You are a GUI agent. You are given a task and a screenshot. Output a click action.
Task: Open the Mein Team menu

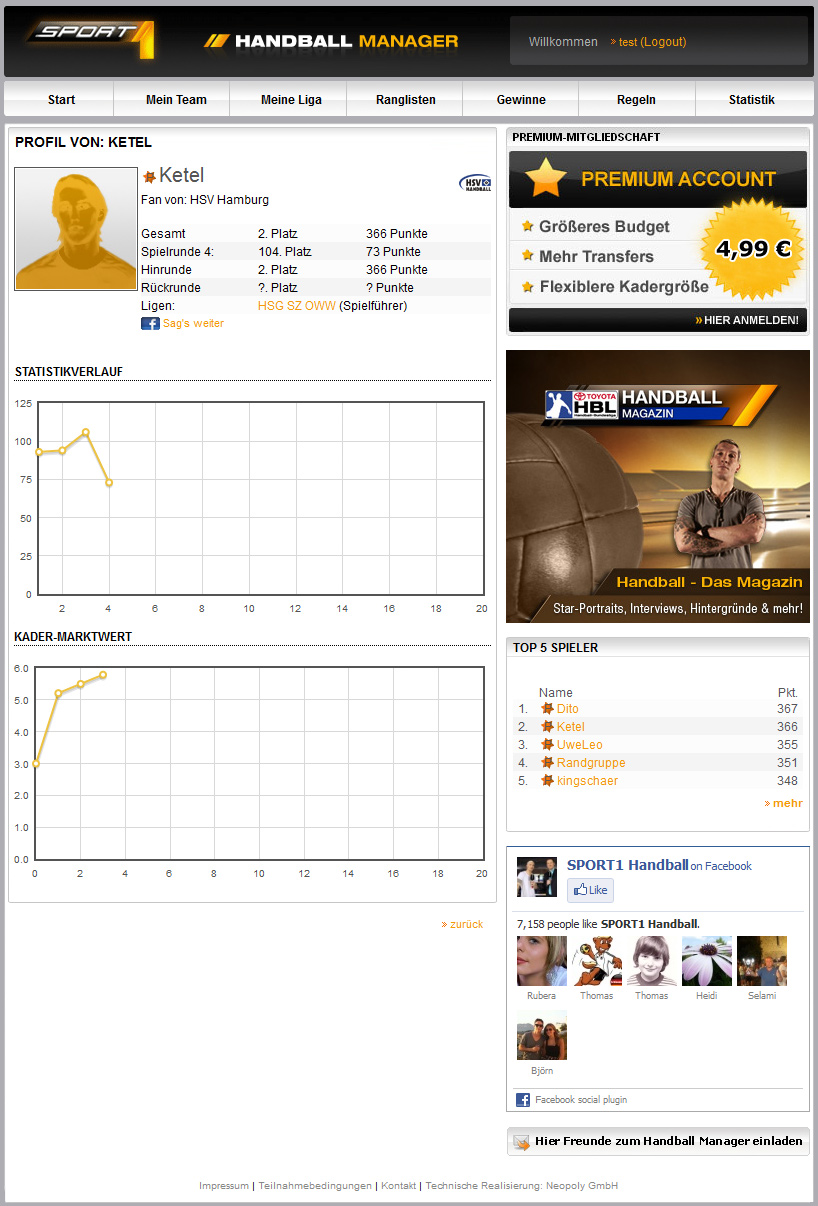pos(176,100)
